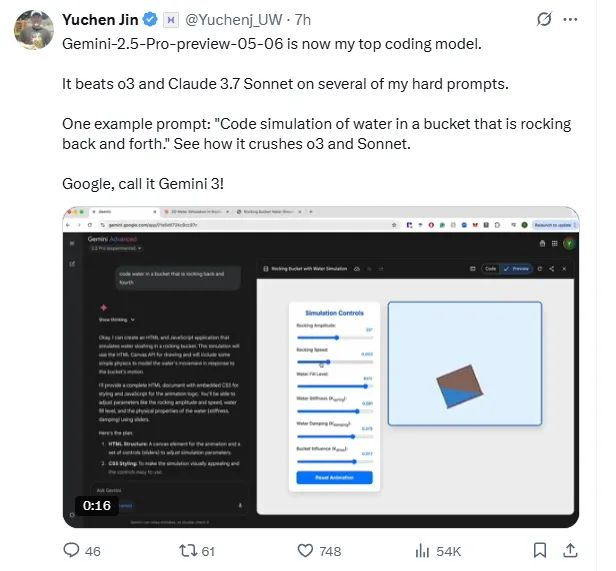Screen dimensions: 616x571
Task: Open the @Yuchenj_UW handle link
Action: [x=228, y=20]
